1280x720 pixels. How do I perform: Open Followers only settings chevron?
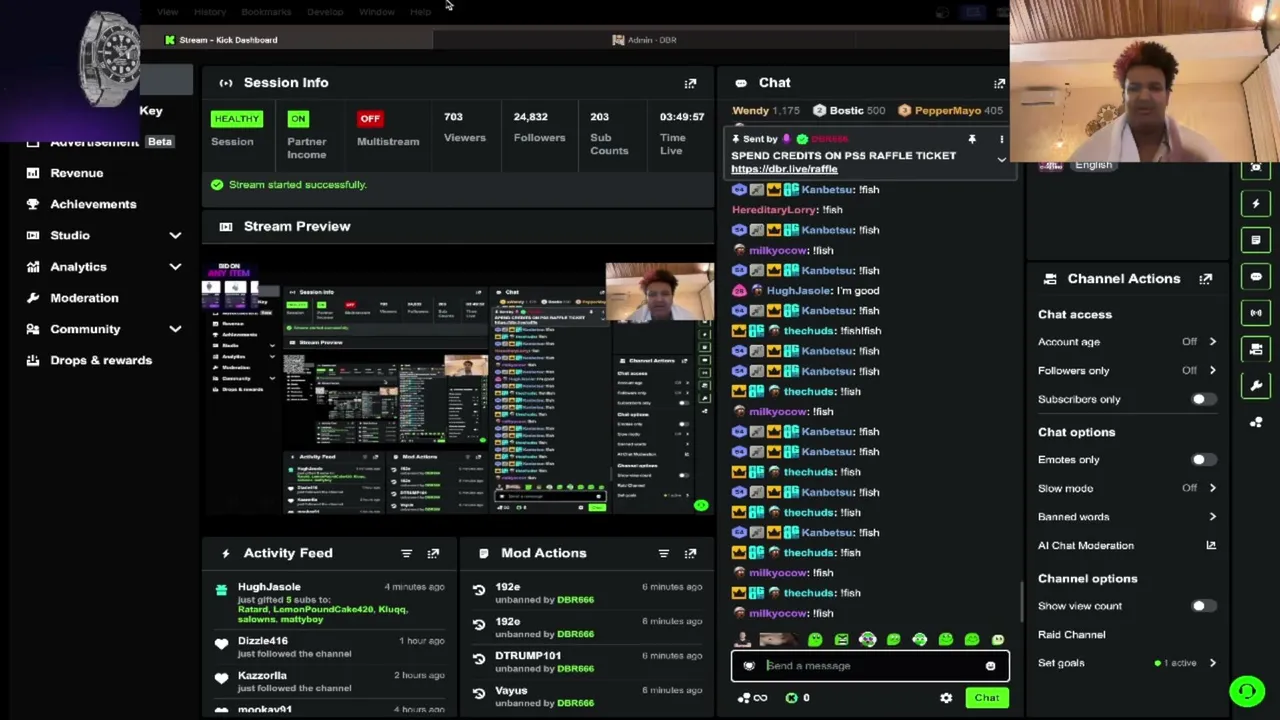point(1212,371)
